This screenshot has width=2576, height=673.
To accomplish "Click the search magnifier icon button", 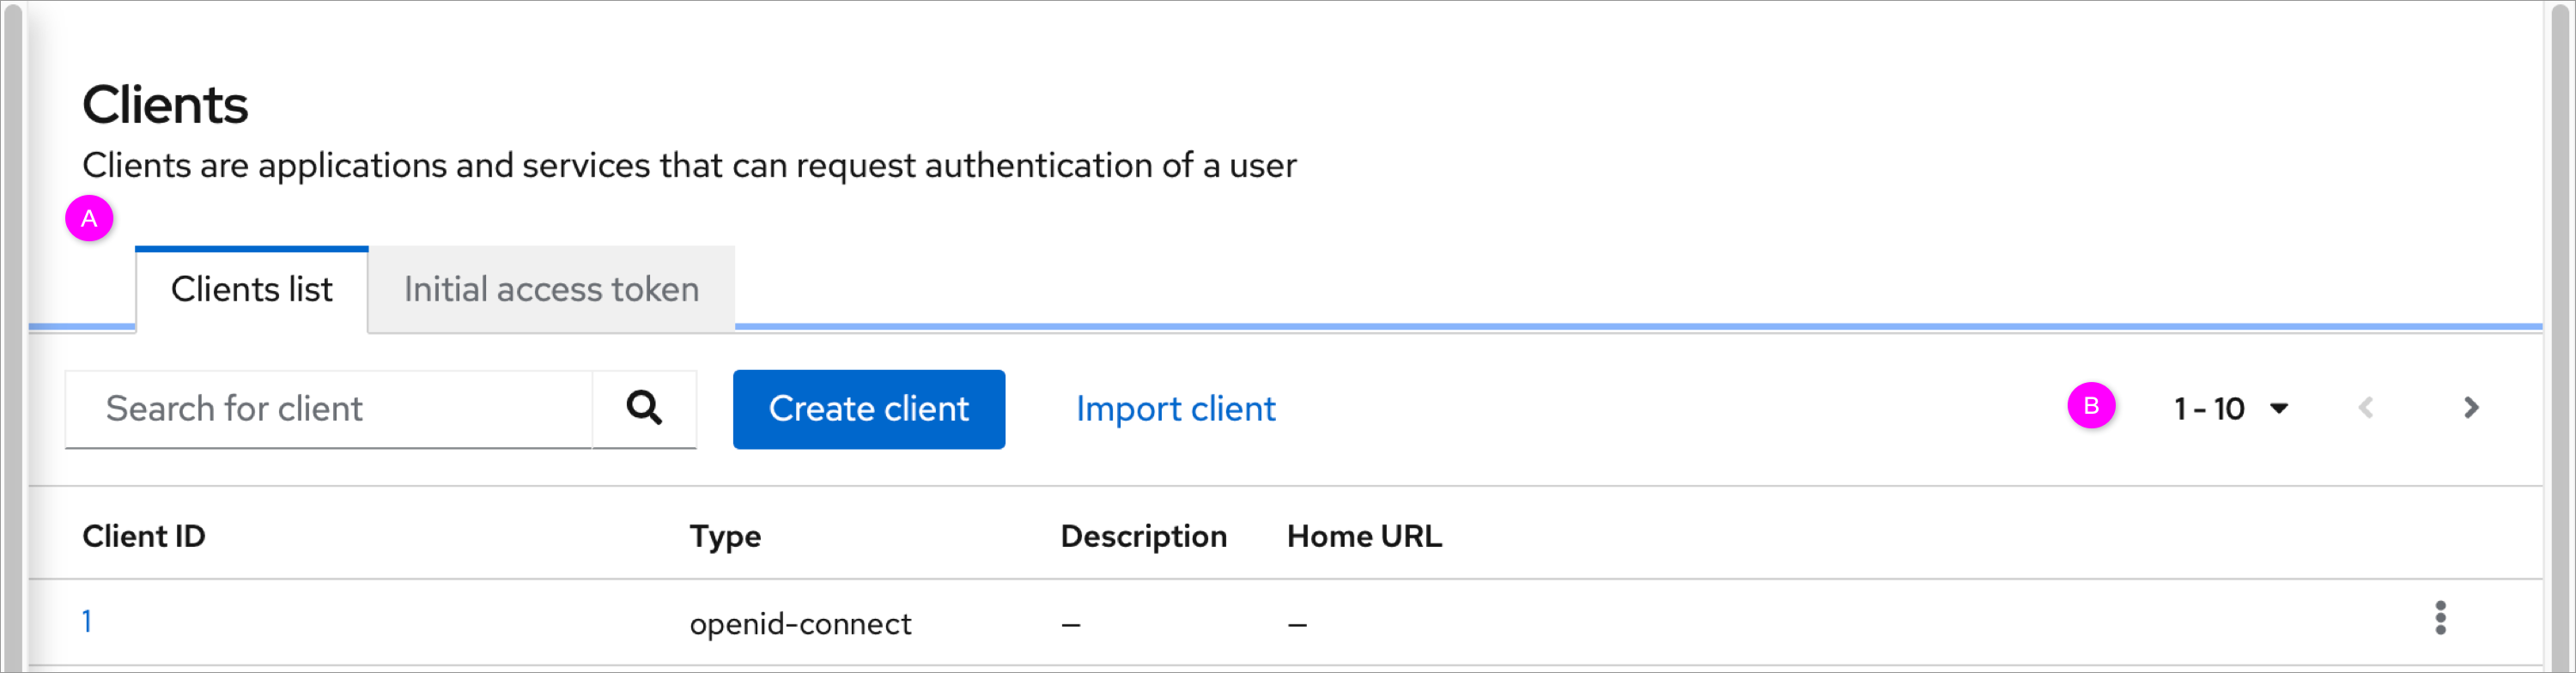I will pos(644,408).
